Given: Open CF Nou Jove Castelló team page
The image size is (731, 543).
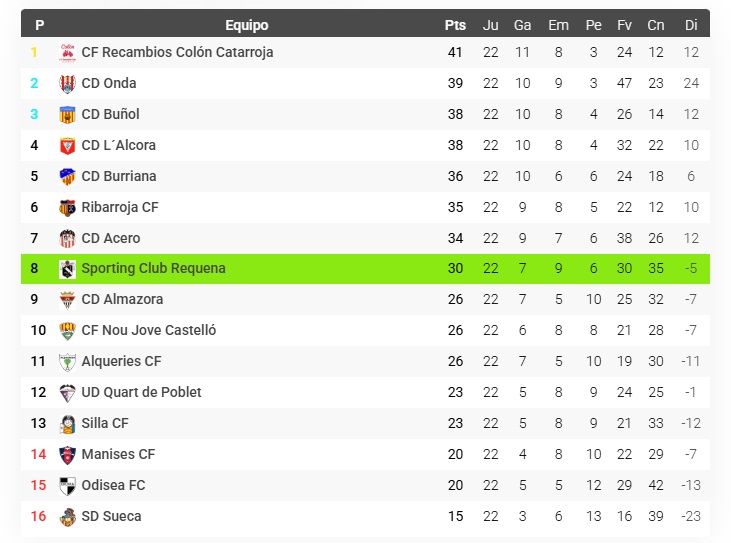Looking at the screenshot, I should pos(148,330).
